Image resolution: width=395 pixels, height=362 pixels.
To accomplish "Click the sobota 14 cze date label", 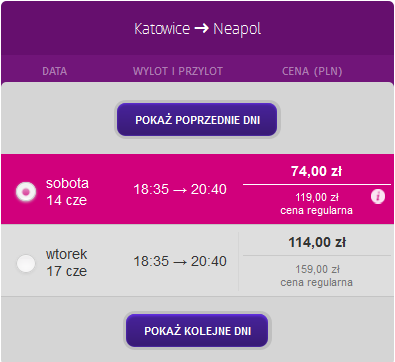I will coord(67,192).
